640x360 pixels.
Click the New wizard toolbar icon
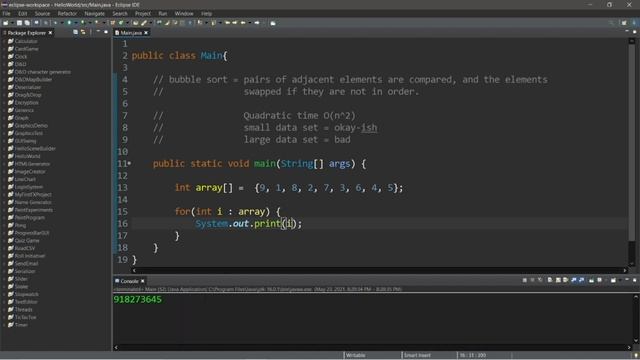point(5,23)
